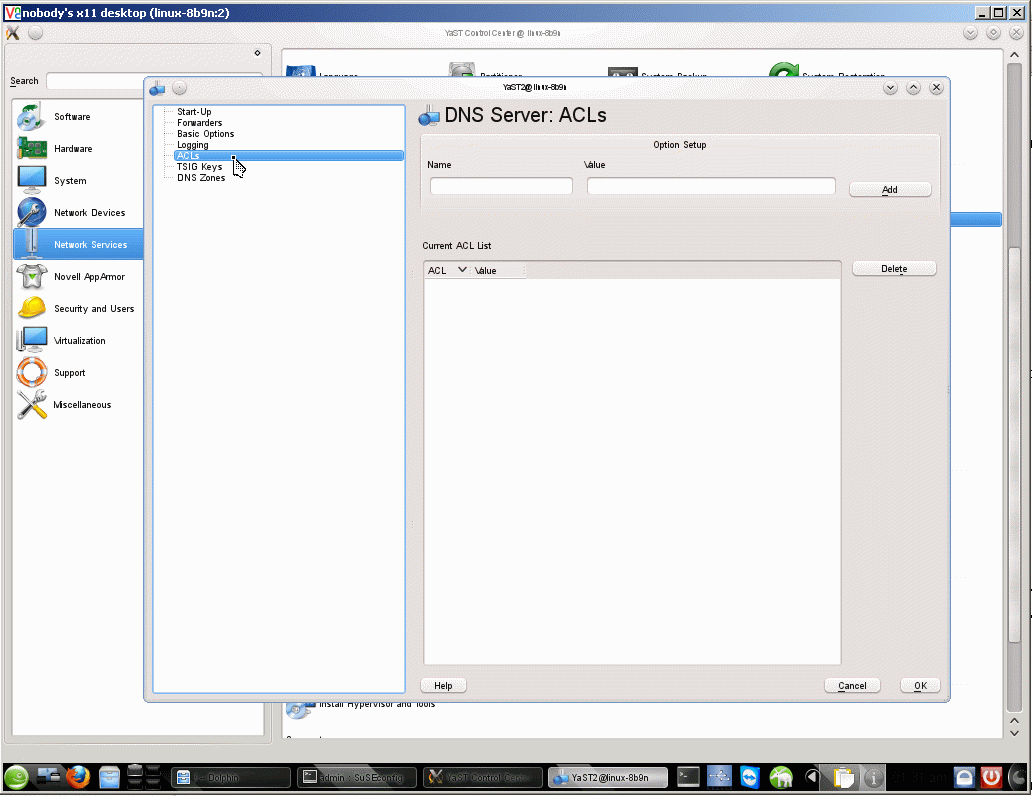Select the Virtualization category
Viewport: 1032px width, 796px height.
79,340
